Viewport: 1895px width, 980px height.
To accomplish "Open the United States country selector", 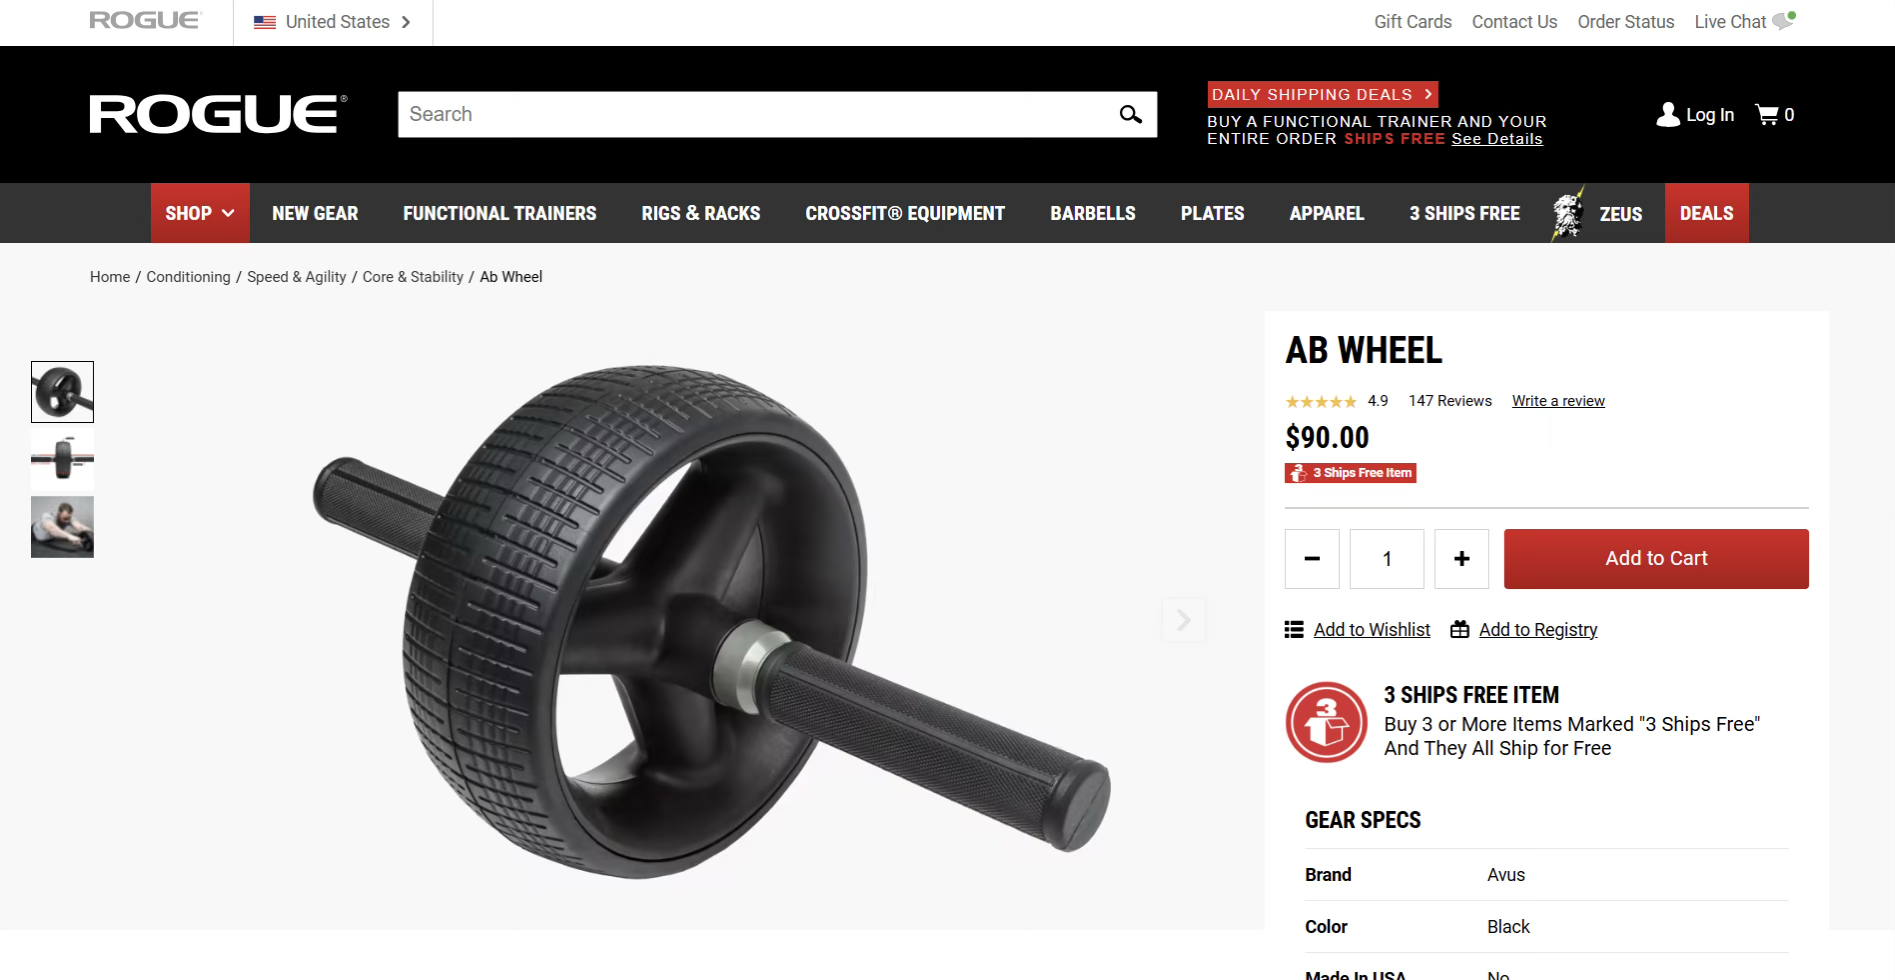I will coord(332,22).
